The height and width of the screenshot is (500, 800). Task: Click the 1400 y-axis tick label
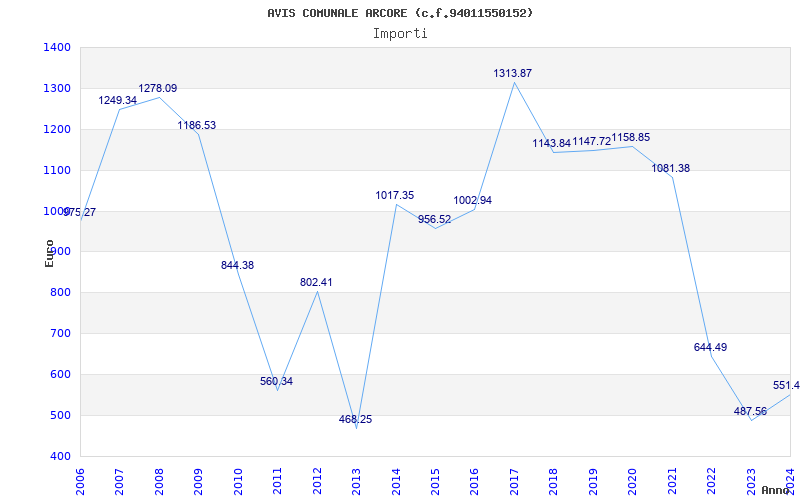click(57, 48)
